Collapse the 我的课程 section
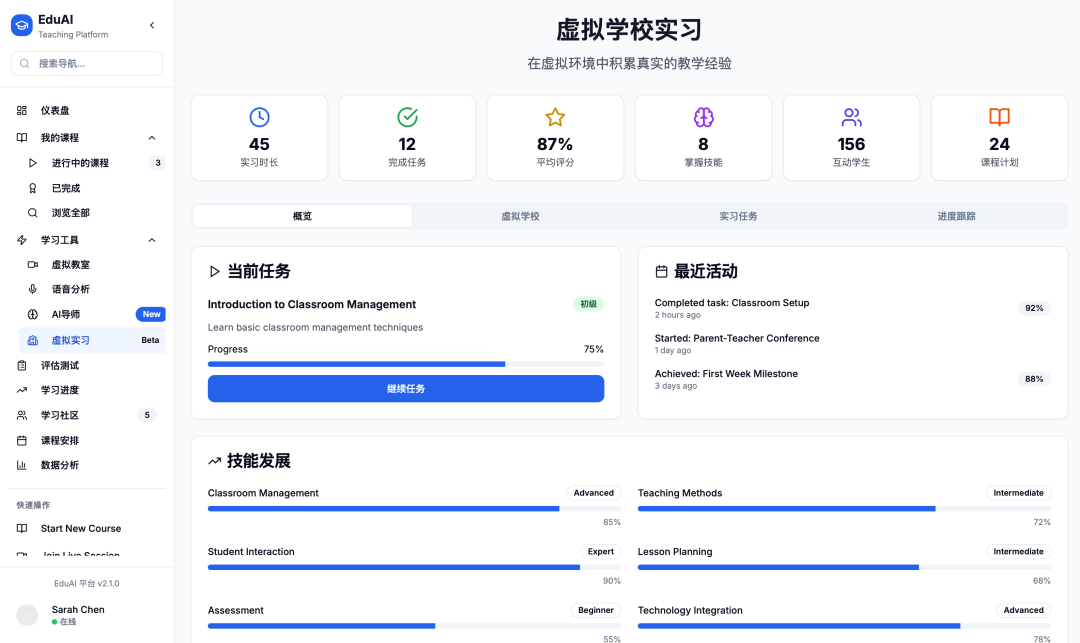The image size is (1080, 643). 152,138
